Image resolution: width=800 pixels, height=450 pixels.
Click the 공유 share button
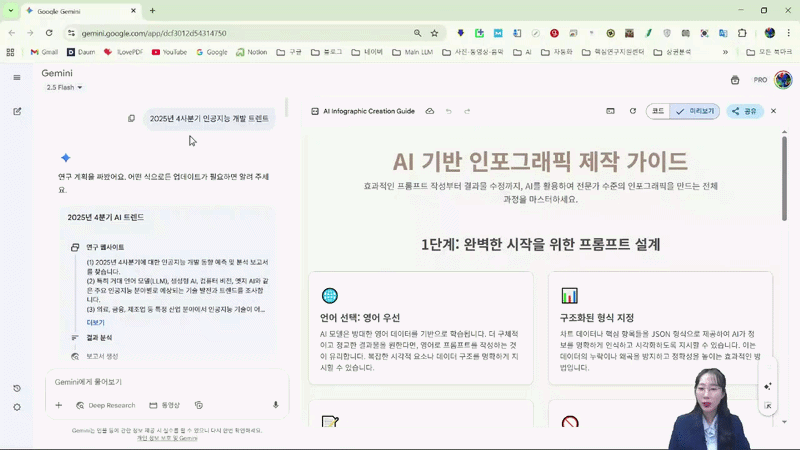point(743,111)
